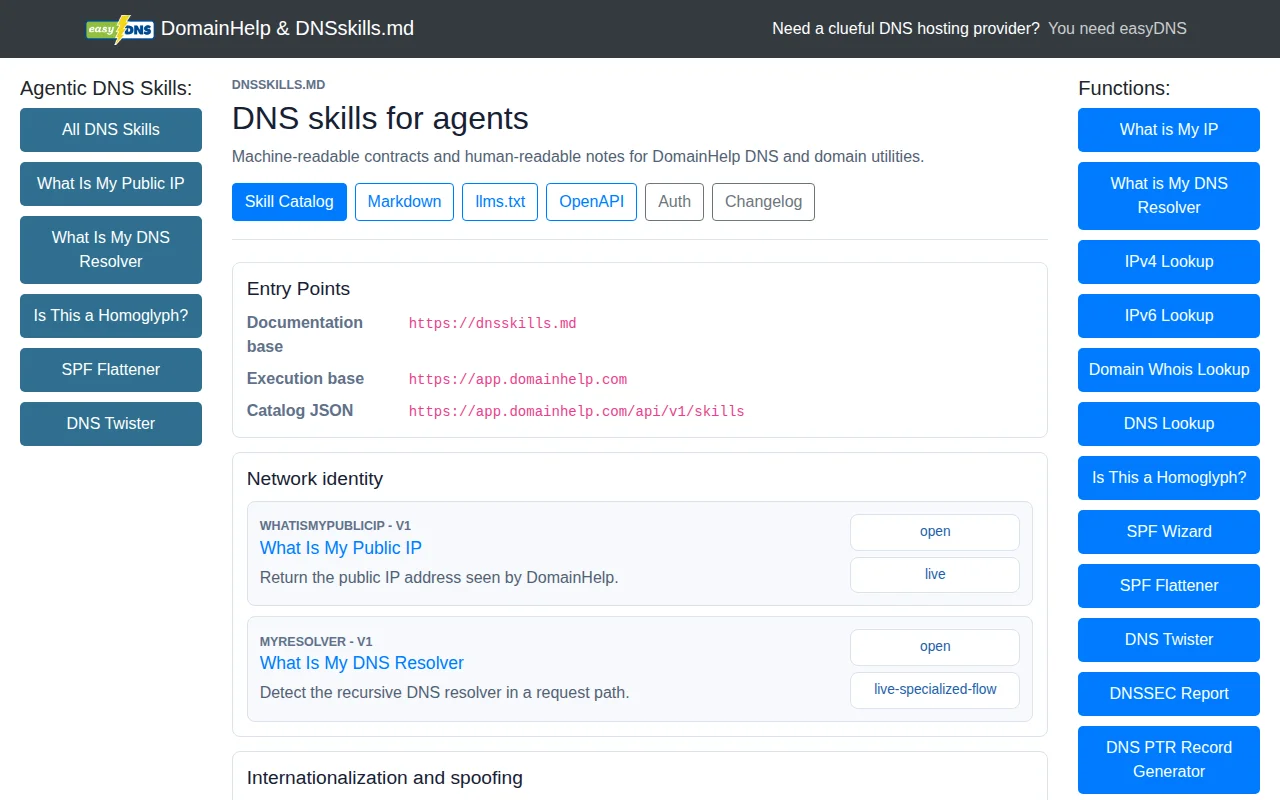
Task: Click the 'DNS skills for agents' page title
Action: point(380,118)
